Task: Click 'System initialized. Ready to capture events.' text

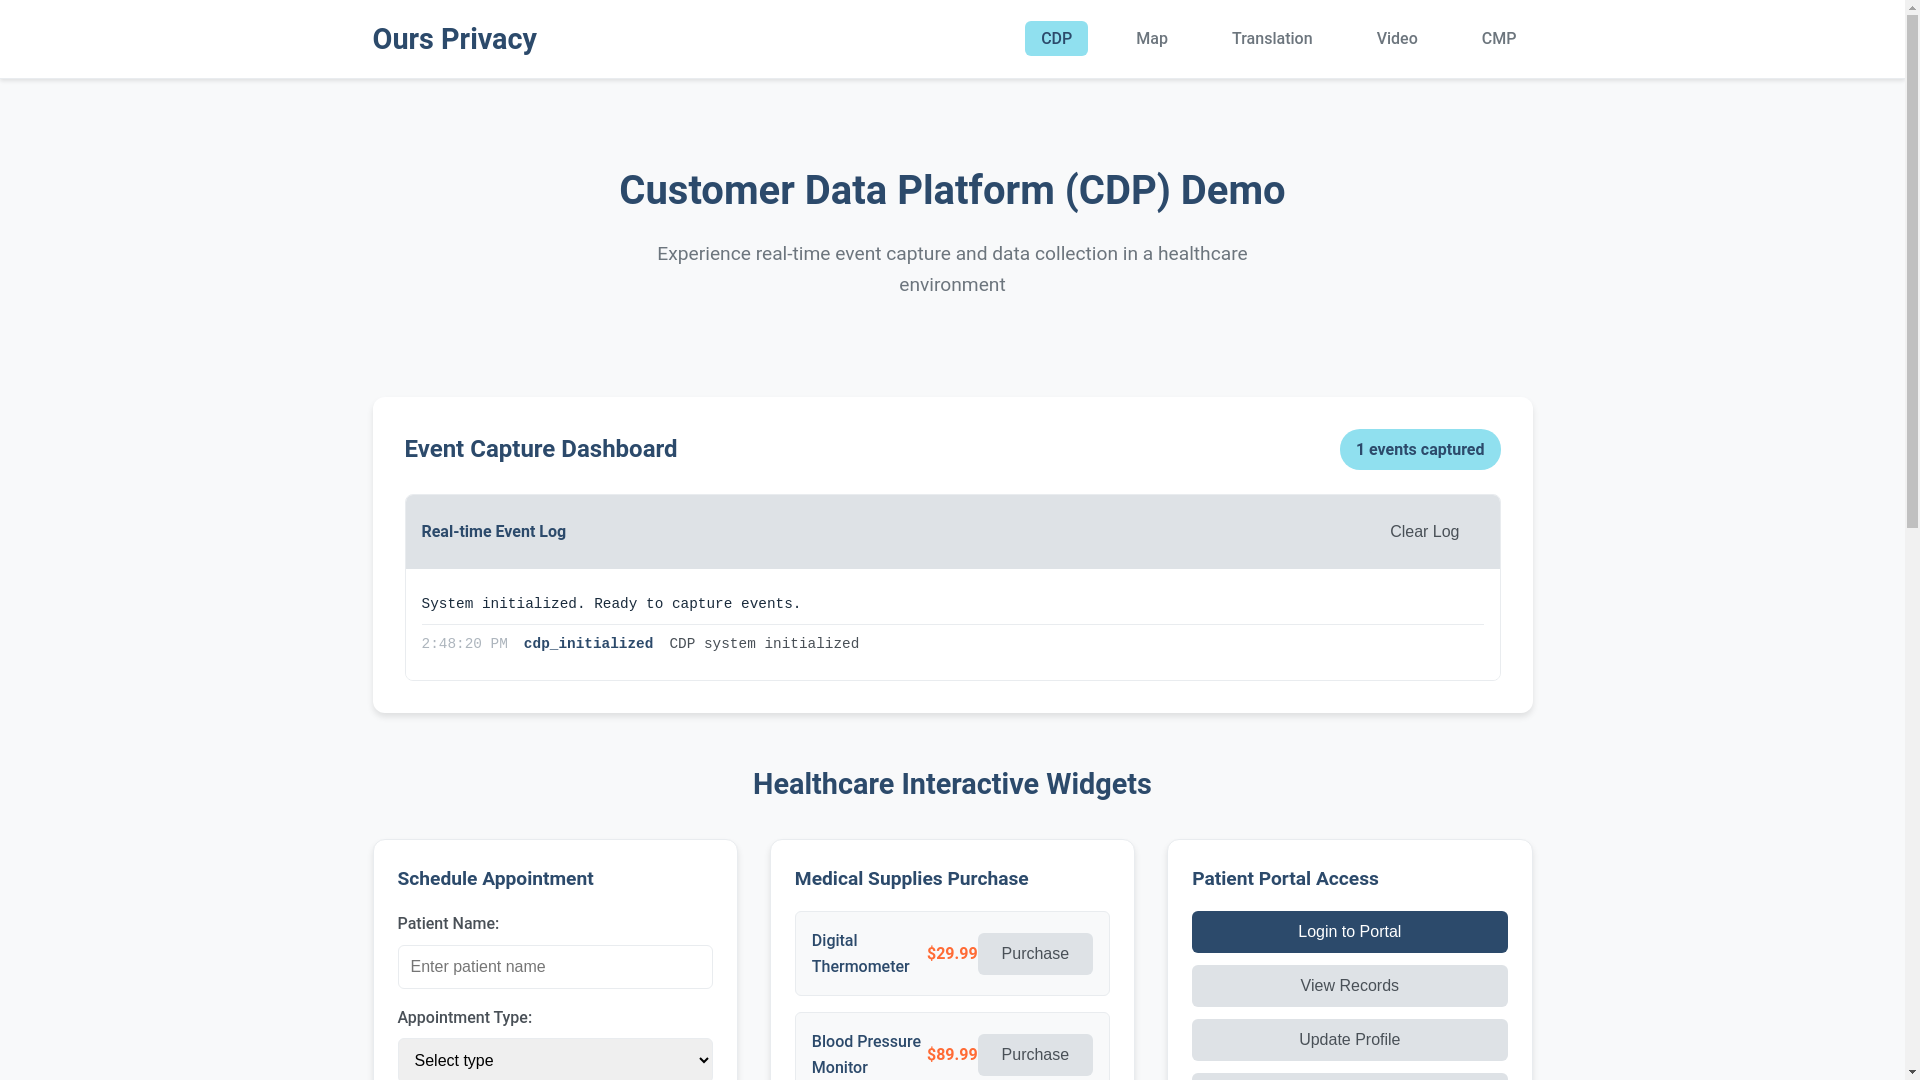Action: pos(611,604)
